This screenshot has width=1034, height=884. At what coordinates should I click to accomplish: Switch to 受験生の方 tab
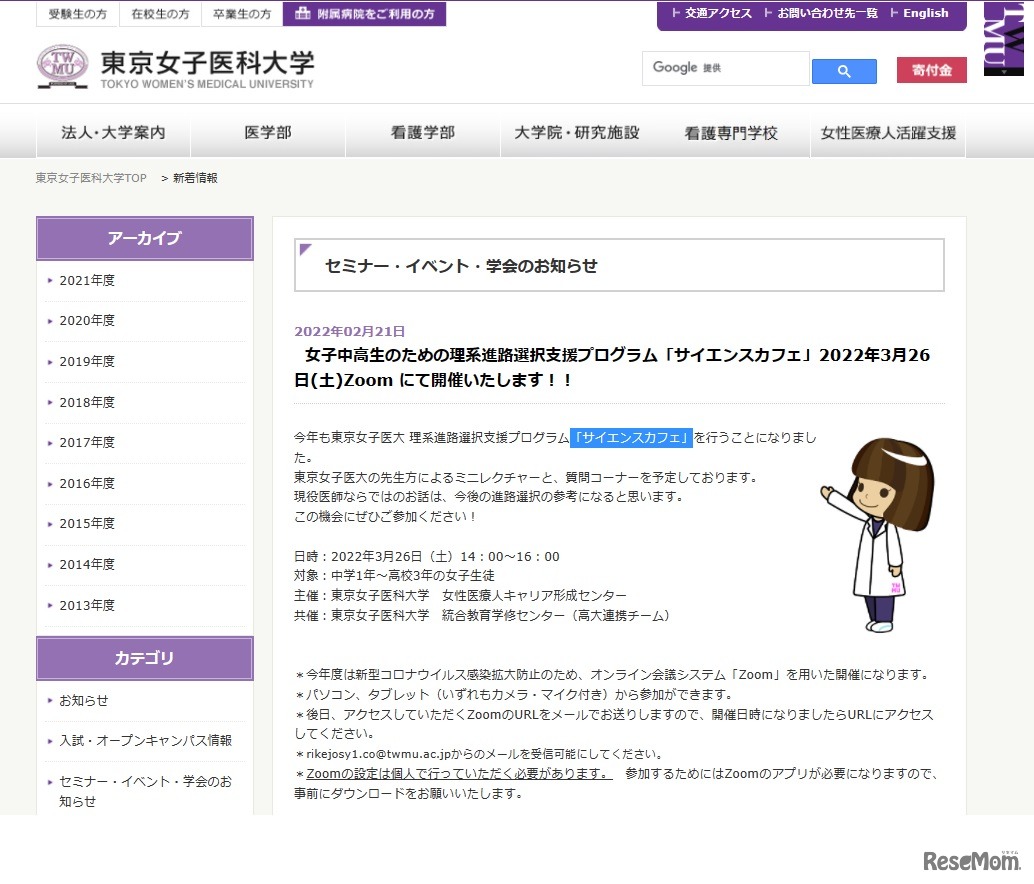click(x=77, y=14)
